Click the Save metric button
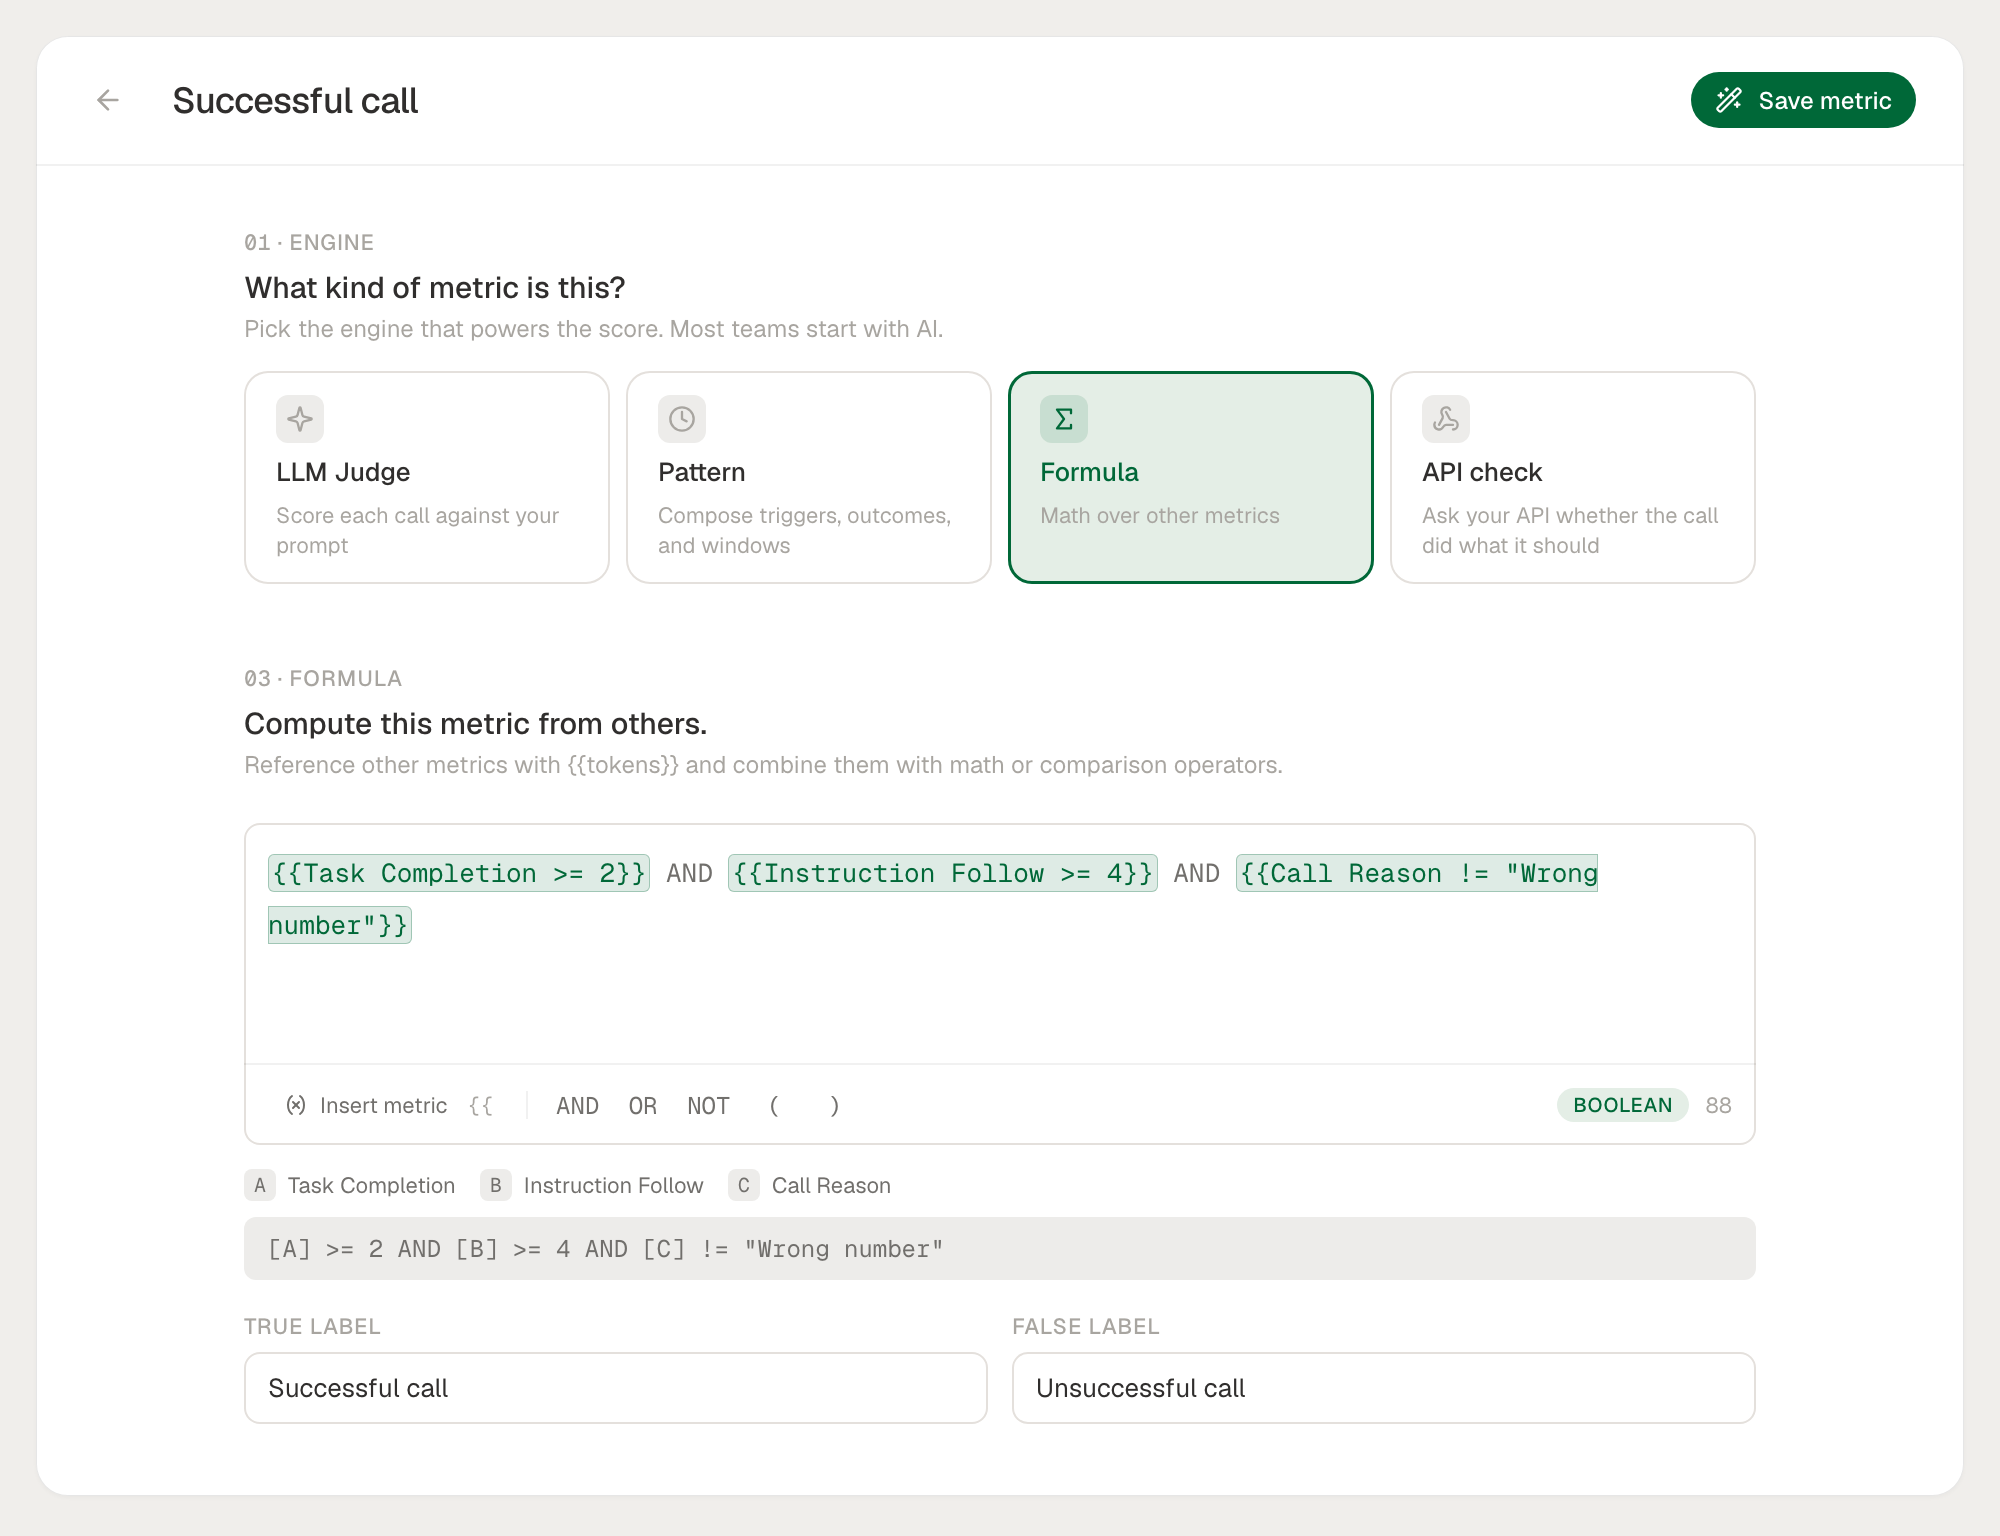The width and height of the screenshot is (2000, 1536). pos(1803,100)
